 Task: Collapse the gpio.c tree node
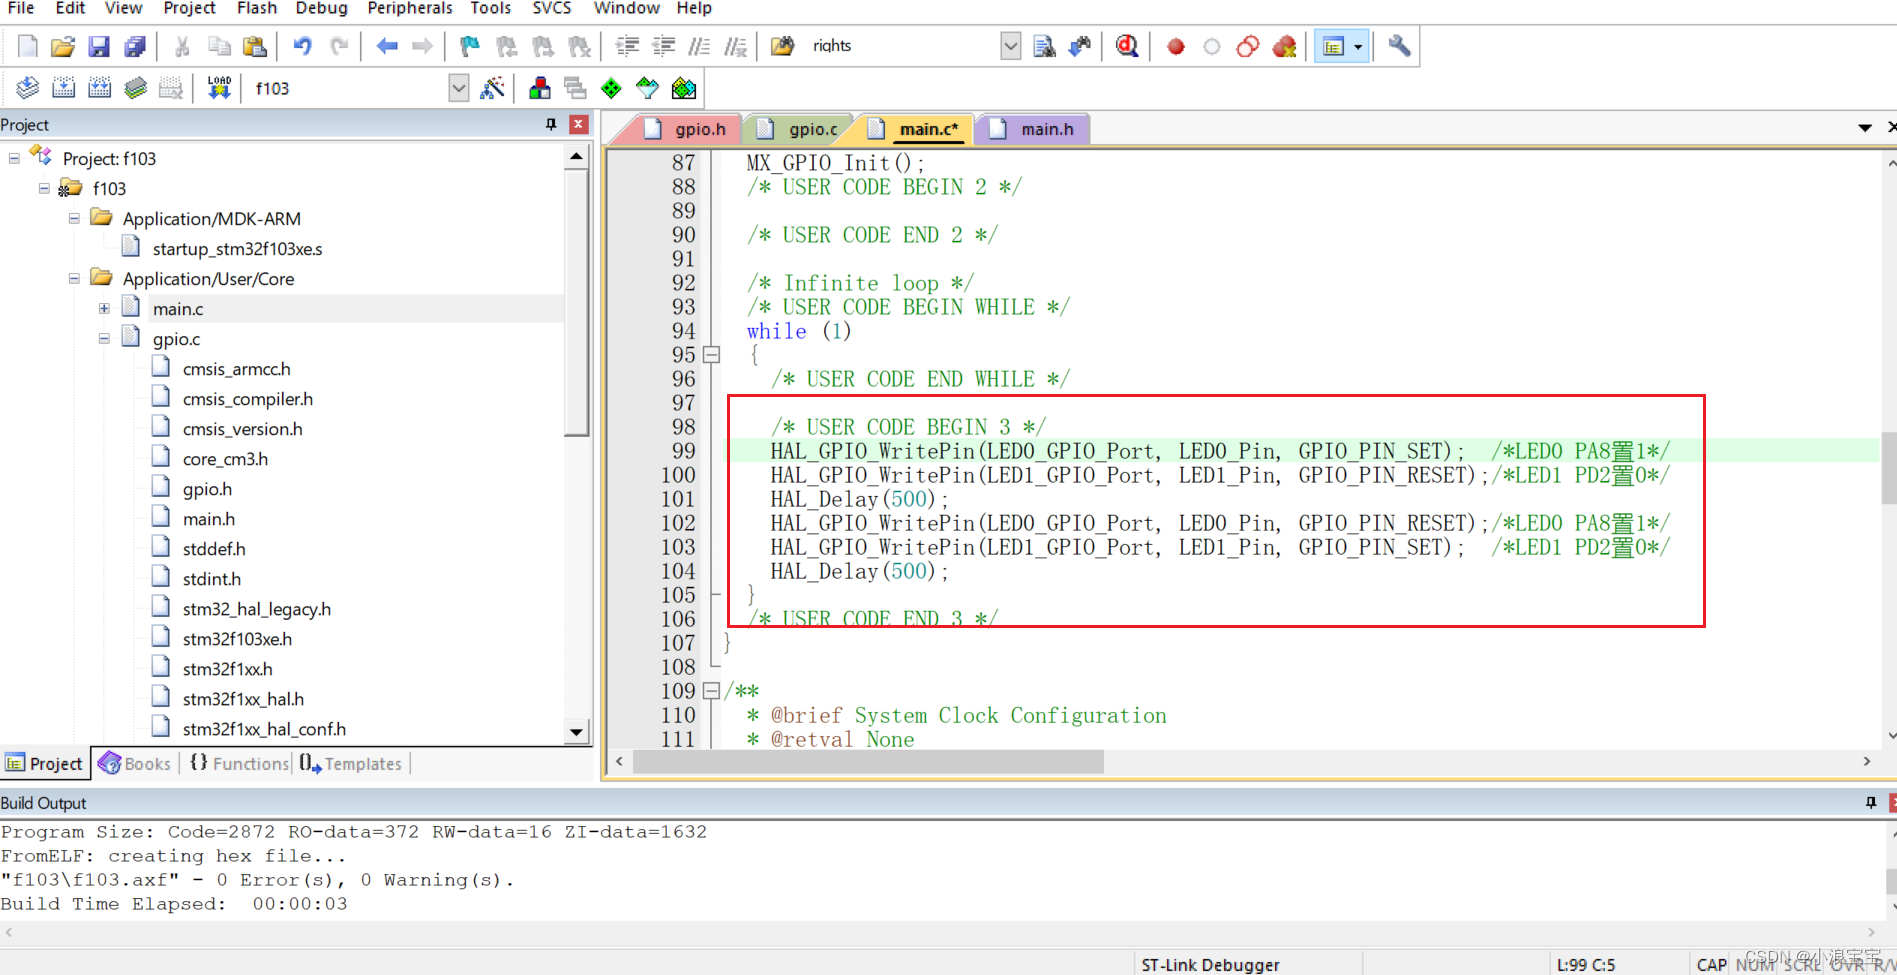[104, 338]
